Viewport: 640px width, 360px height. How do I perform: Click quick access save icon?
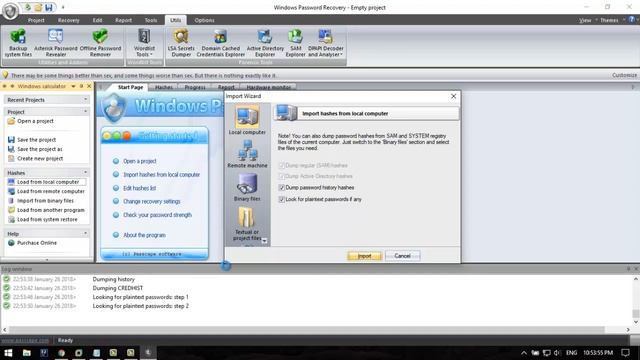click(x=49, y=7)
